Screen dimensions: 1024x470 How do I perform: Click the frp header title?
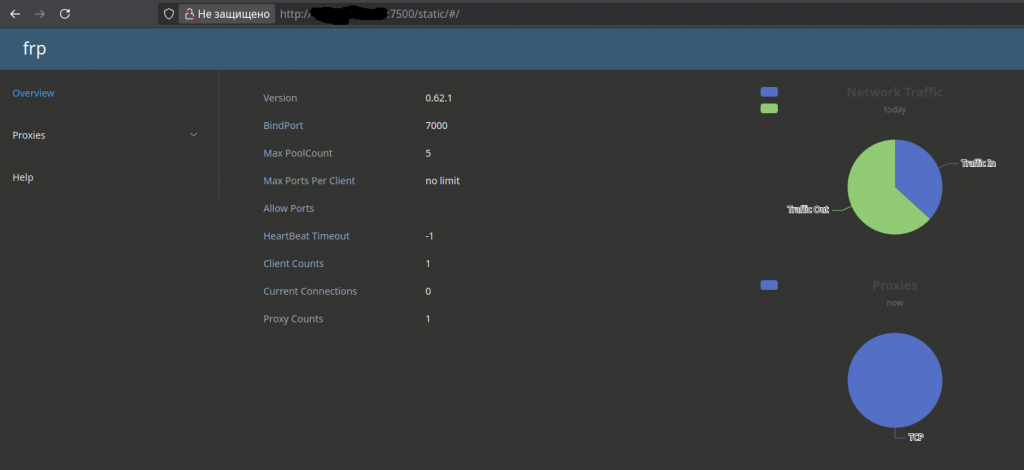coord(35,49)
